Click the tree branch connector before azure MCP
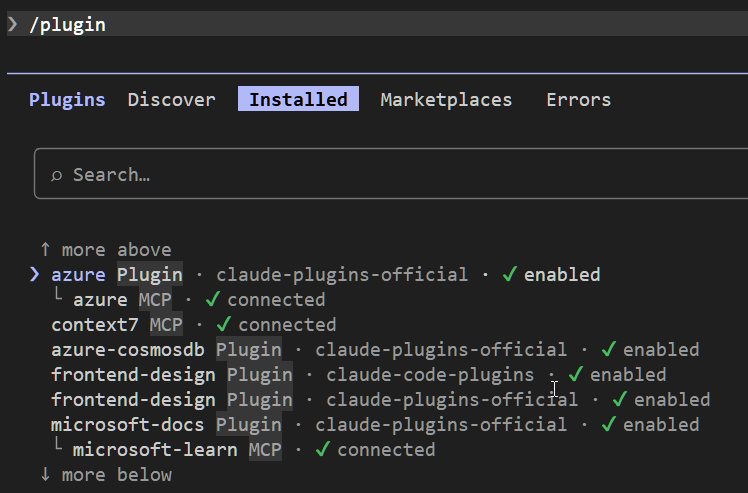Image resolution: width=748 pixels, height=493 pixels. 58,295
